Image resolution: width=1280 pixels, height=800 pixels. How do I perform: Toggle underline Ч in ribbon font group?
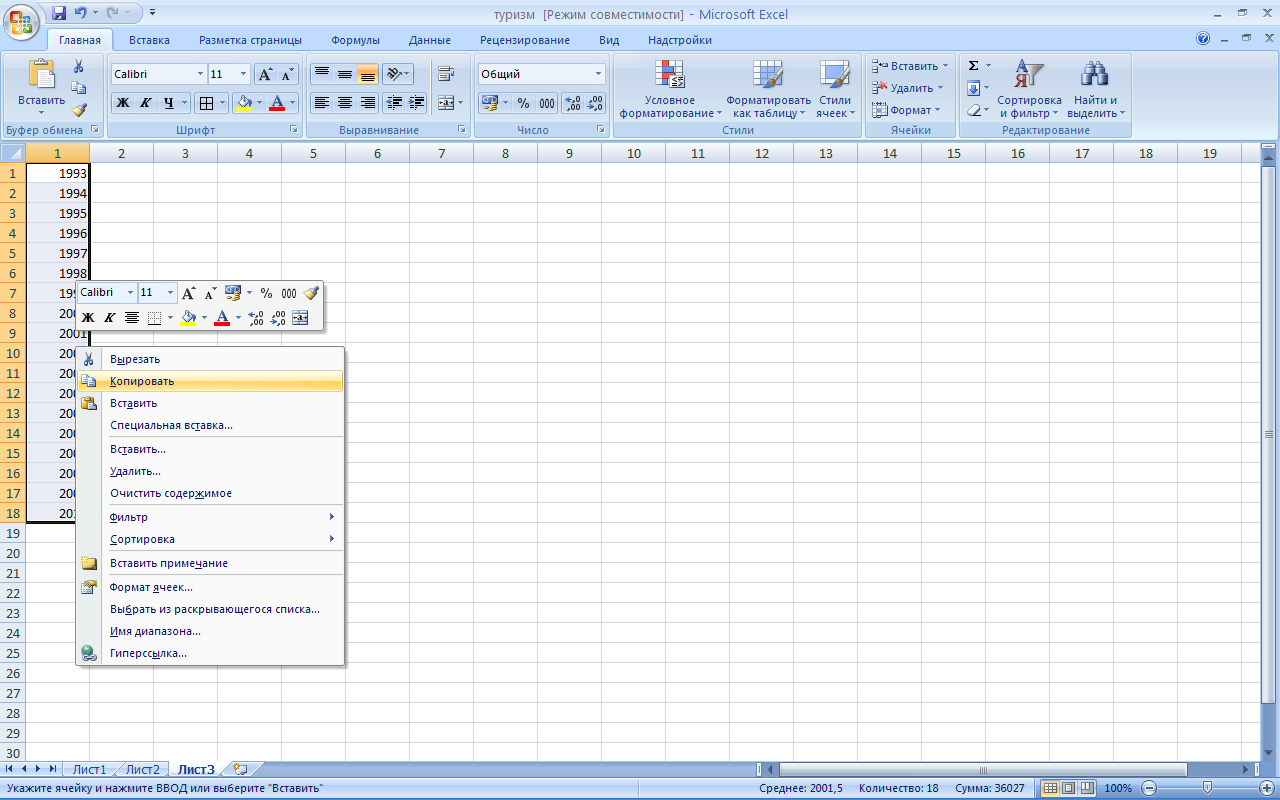169,103
